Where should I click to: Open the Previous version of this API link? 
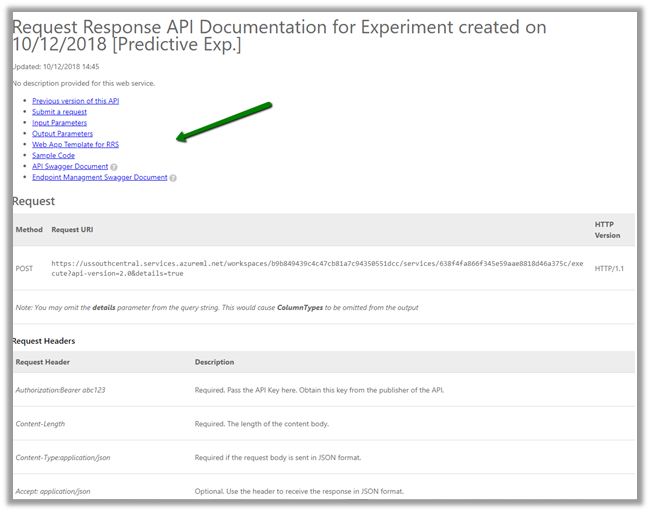75,101
